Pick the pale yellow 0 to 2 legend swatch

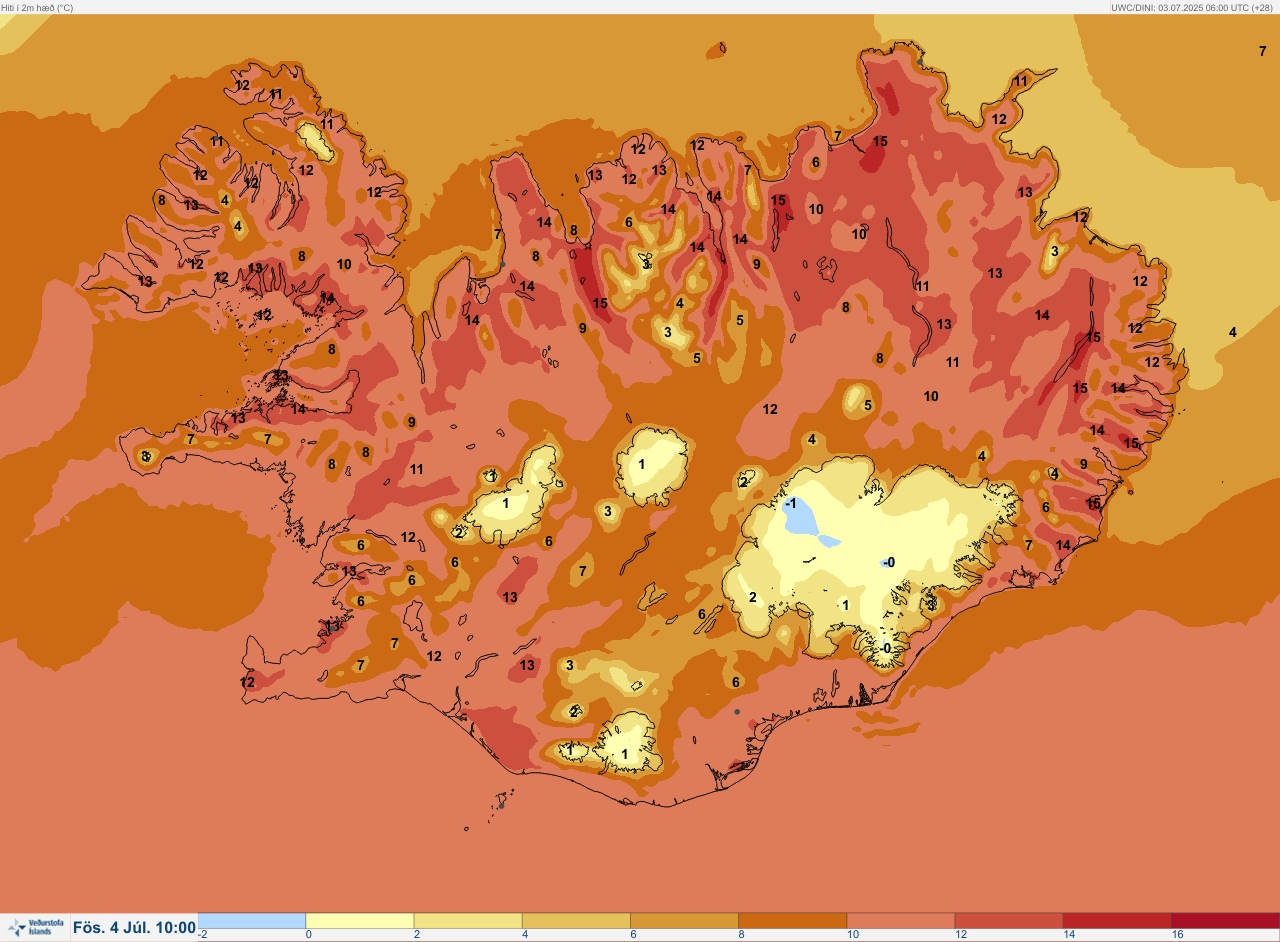point(360,921)
